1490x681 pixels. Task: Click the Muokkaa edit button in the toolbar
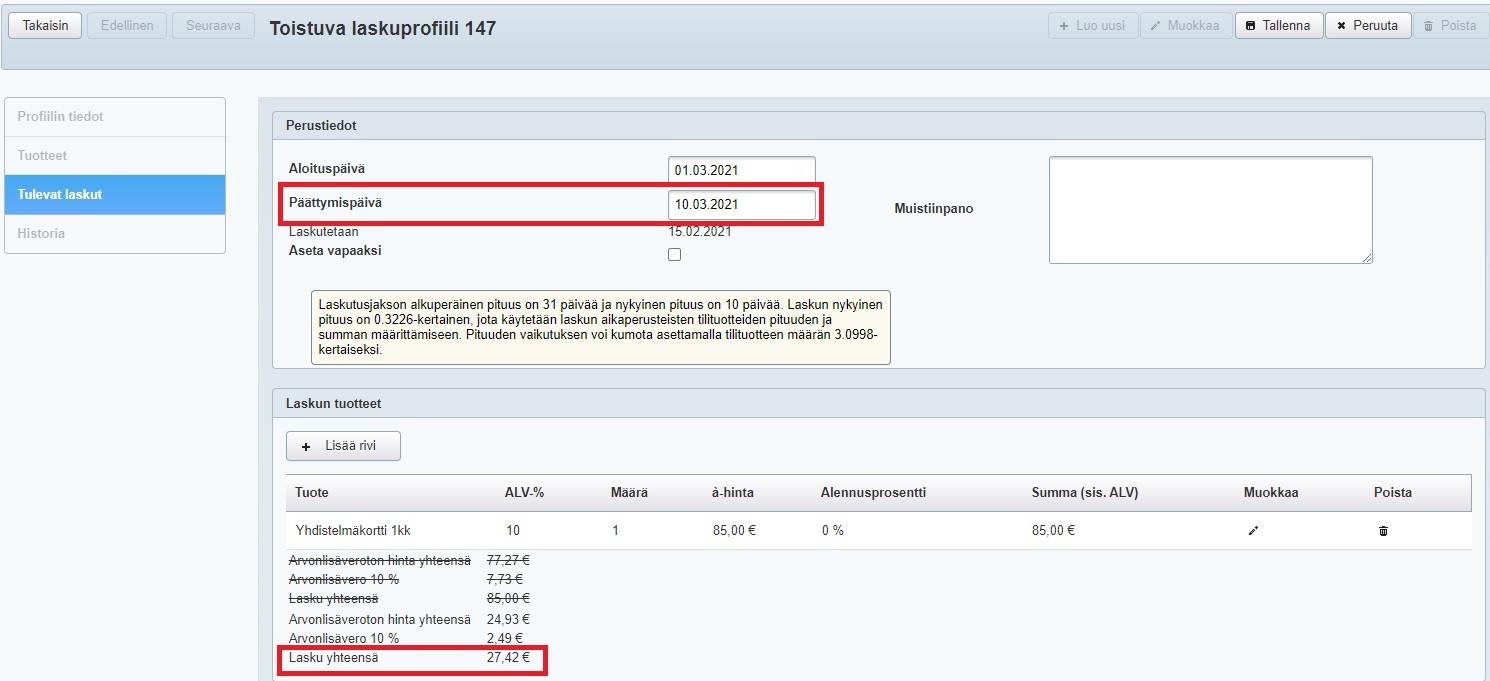coord(1185,26)
